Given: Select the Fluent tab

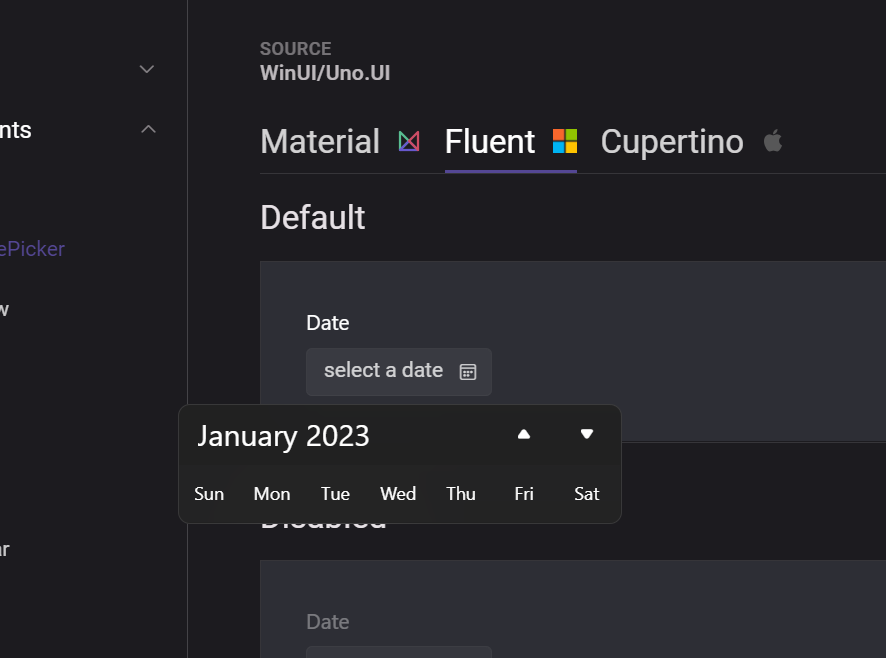Looking at the screenshot, I should 489,141.
